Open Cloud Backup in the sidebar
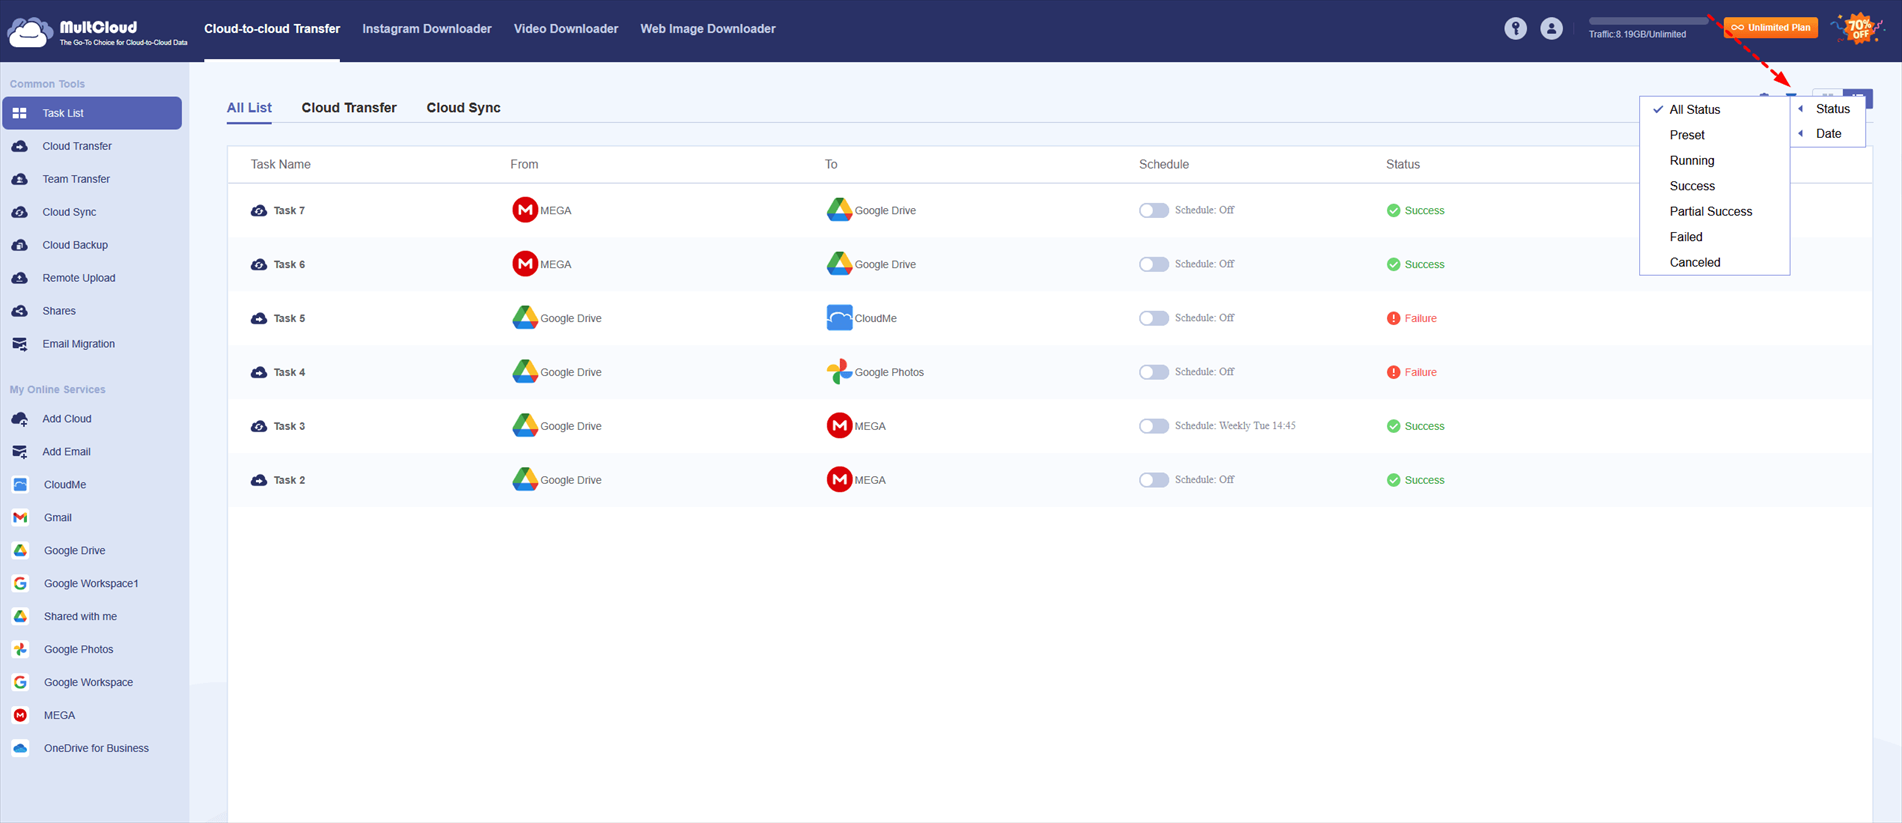1902x823 pixels. point(75,245)
